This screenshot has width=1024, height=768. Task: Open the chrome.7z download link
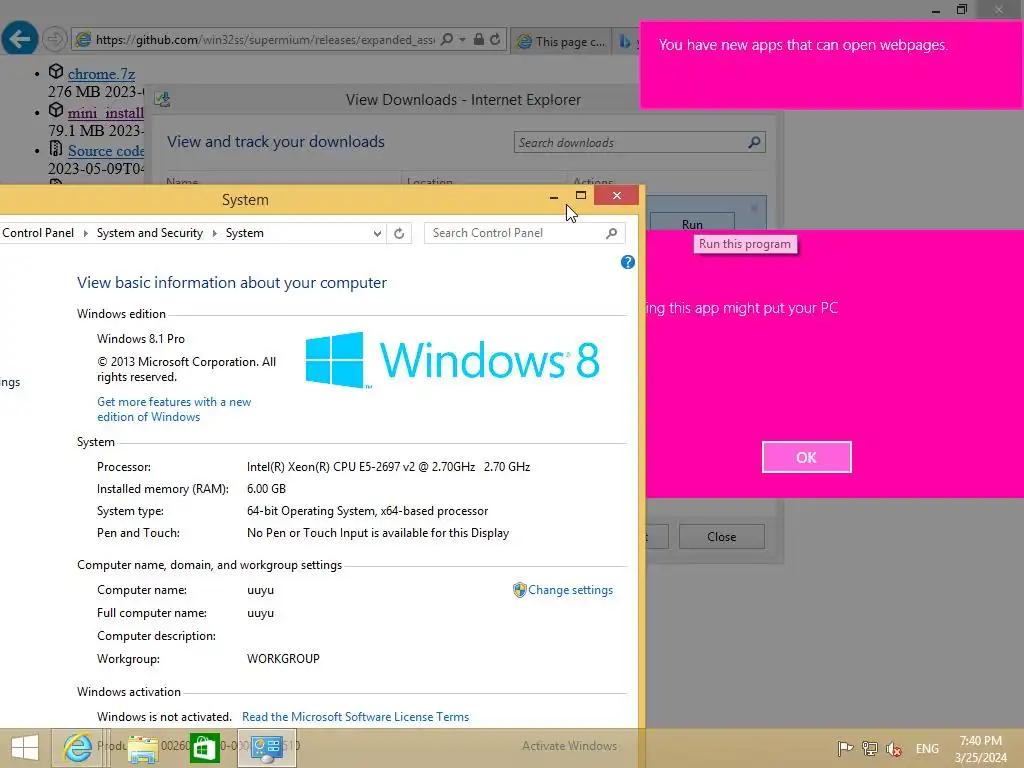(101, 74)
